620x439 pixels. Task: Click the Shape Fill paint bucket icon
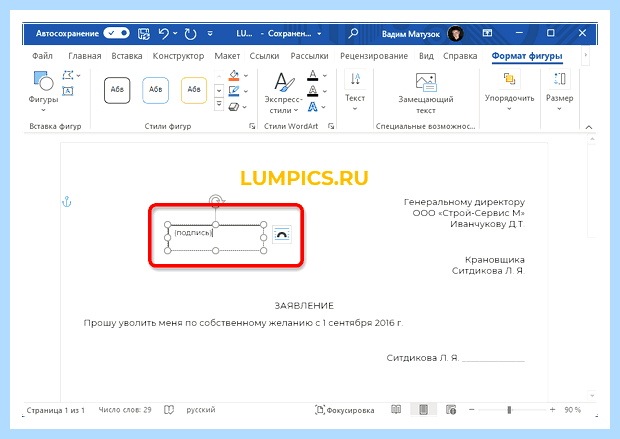click(234, 76)
